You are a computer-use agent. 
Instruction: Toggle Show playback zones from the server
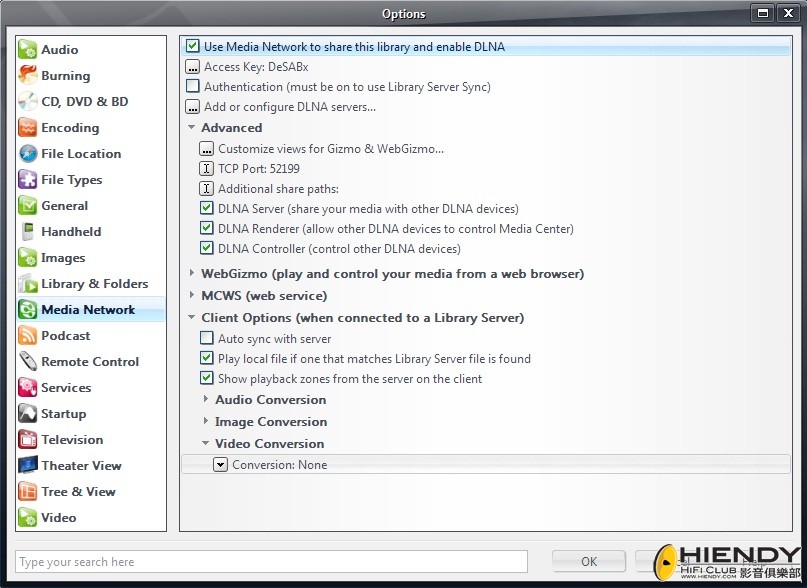click(x=206, y=378)
